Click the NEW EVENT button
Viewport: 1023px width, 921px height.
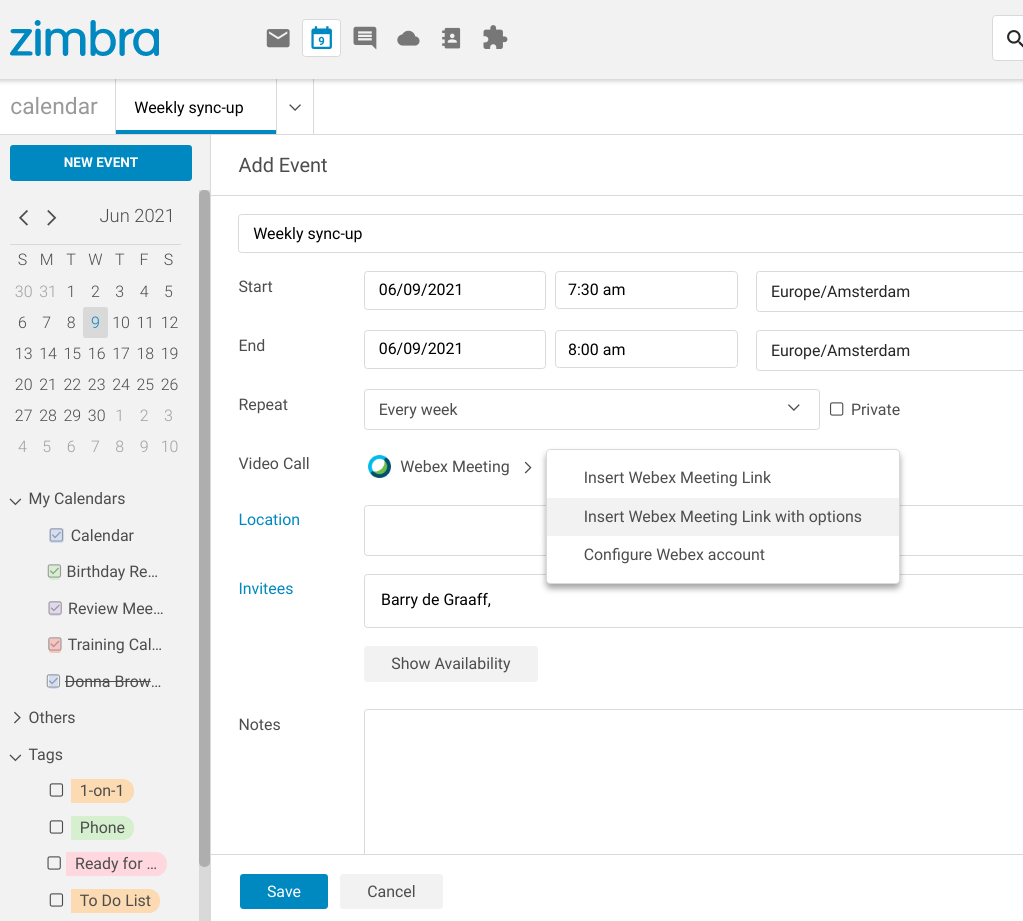pos(101,162)
